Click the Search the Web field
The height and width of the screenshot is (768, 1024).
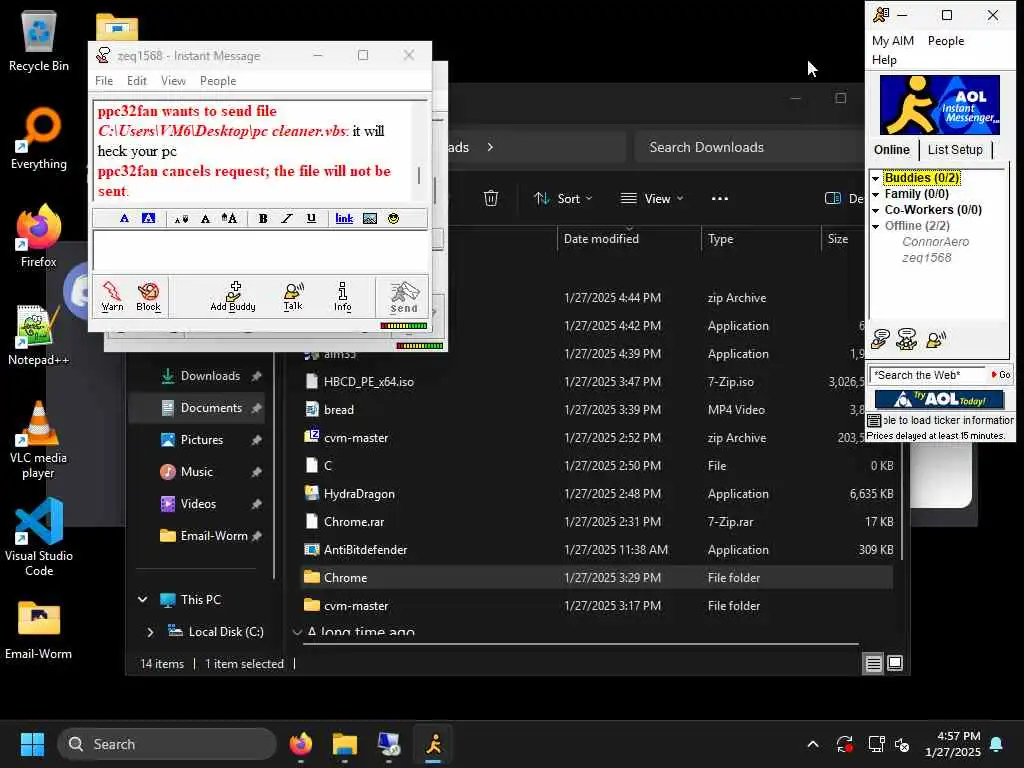(x=927, y=375)
